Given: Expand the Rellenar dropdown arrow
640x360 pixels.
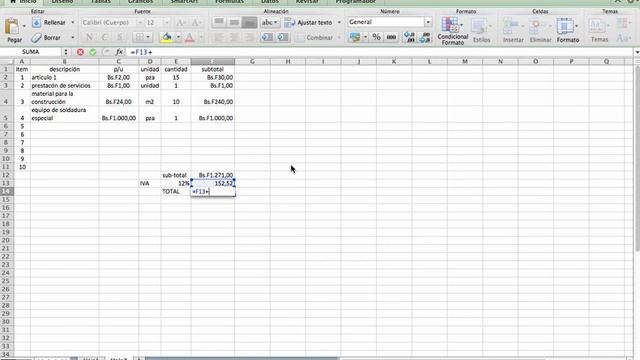Looking at the screenshot, I should point(73,22).
